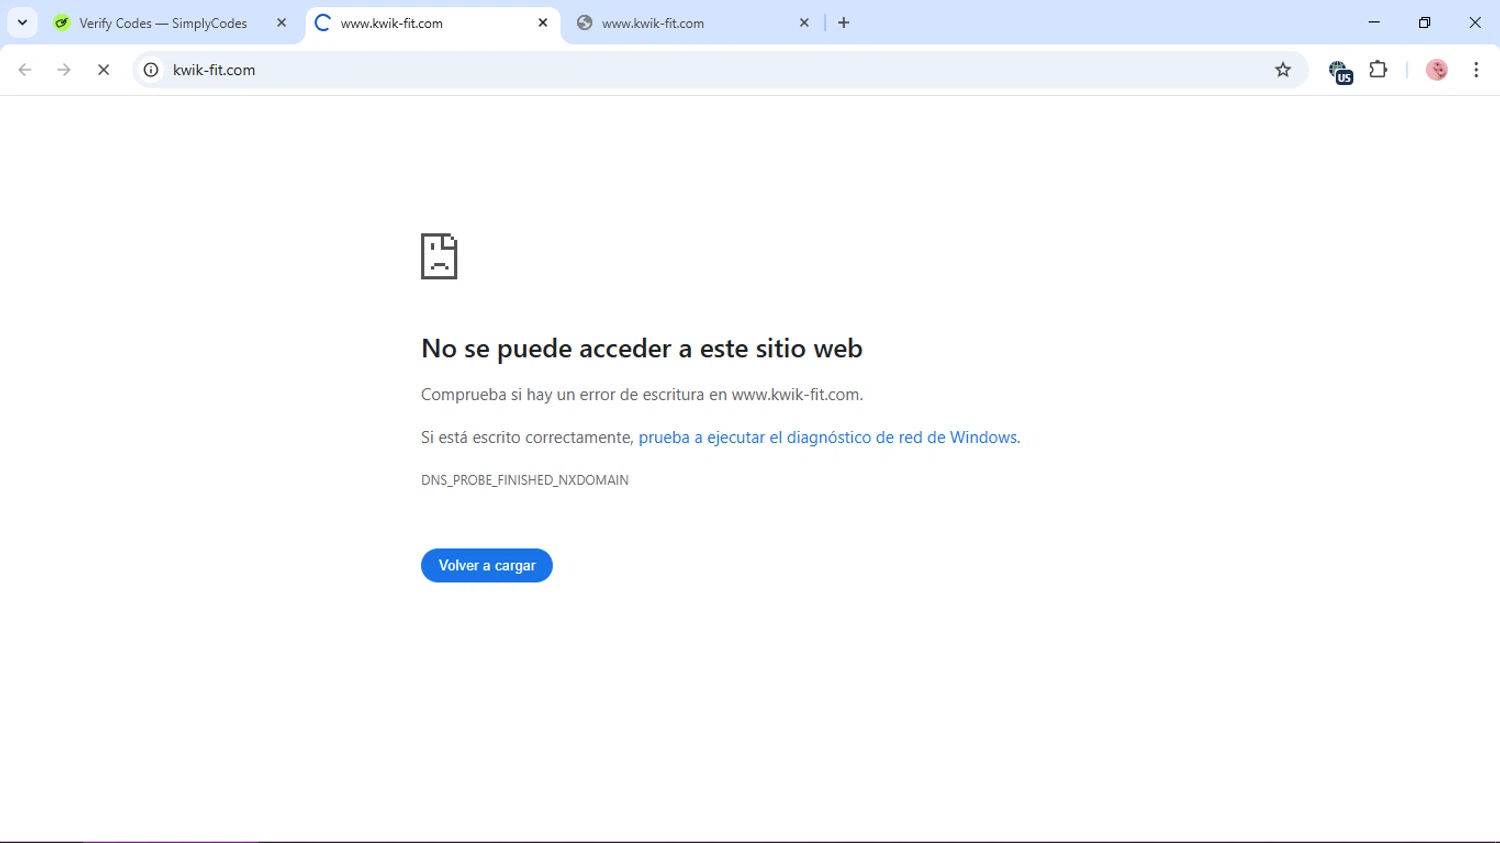Close the loading www.kwik-fit.com tab
The height and width of the screenshot is (843, 1500).
pos(543,23)
